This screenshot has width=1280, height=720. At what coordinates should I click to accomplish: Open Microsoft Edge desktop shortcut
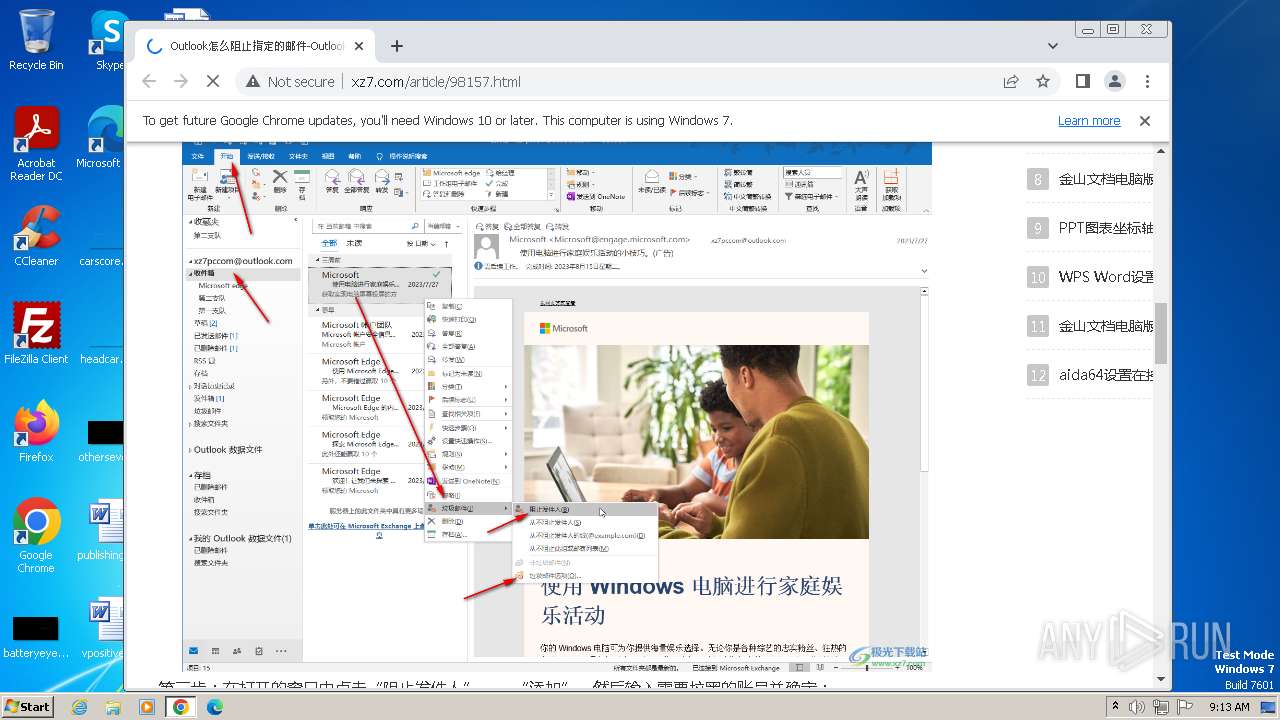[x=103, y=138]
